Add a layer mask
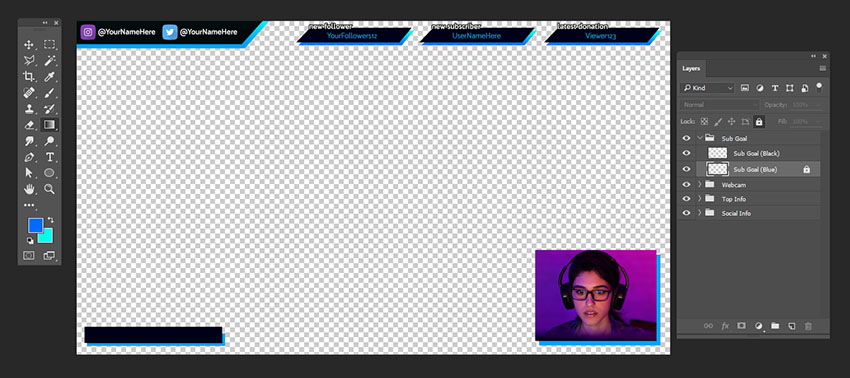This screenshot has height=378, width=850. coord(742,326)
